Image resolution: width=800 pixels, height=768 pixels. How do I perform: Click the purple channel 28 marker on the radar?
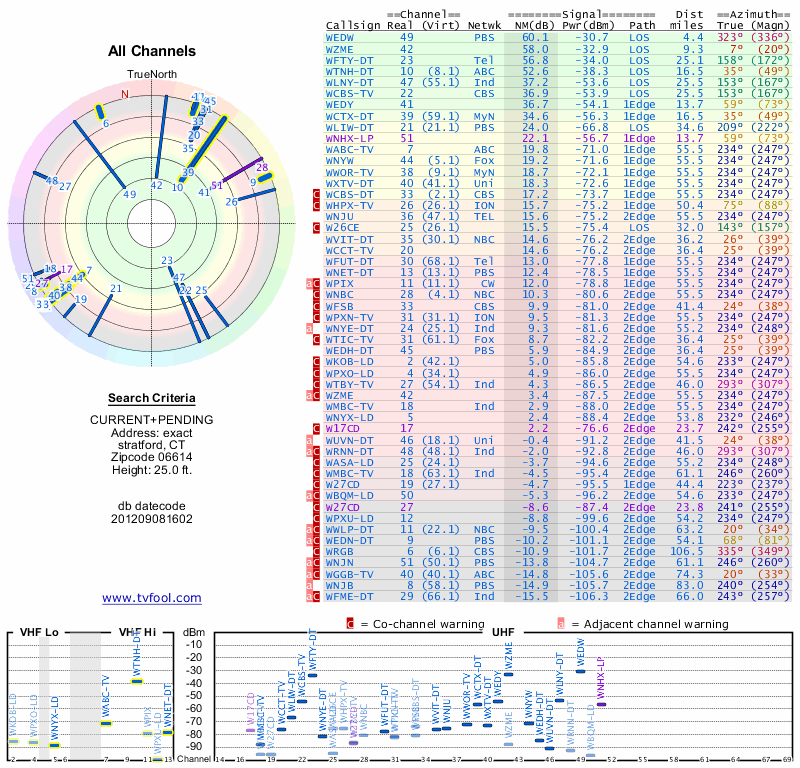262,167
